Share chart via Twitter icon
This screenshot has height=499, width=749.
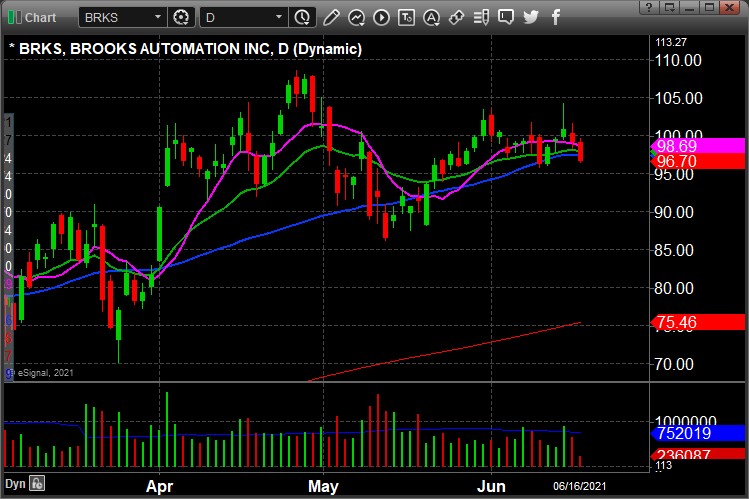pyautogui.click(x=531, y=18)
